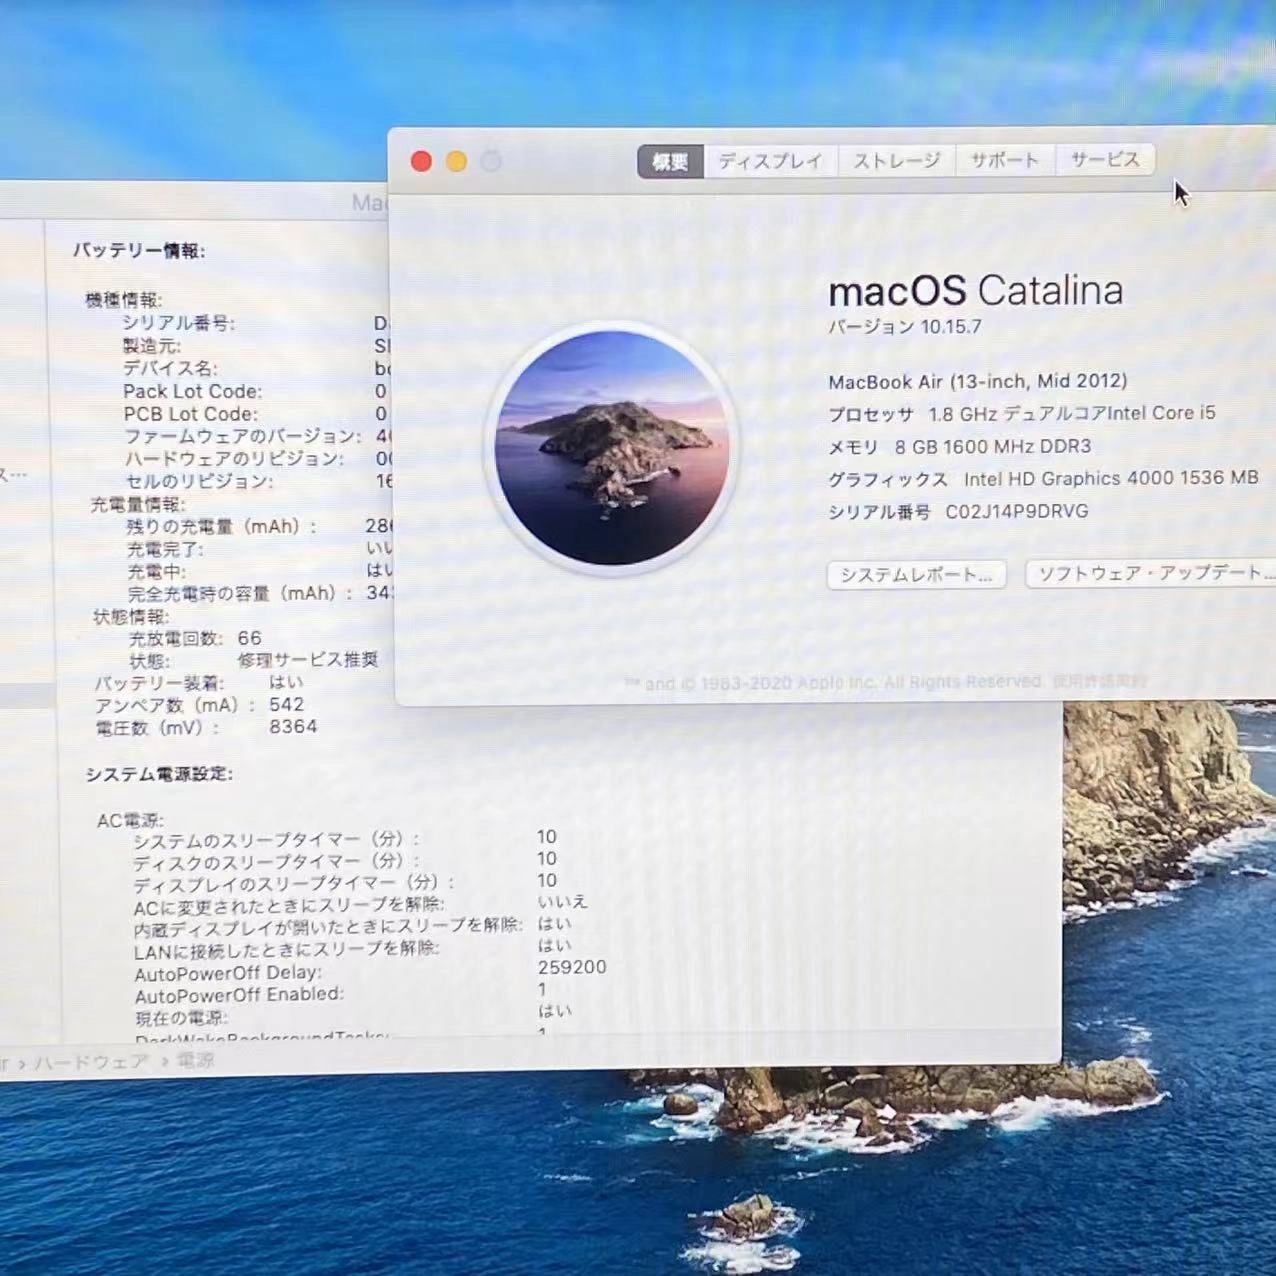Open the ストレージ tab
The width and height of the screenshot is (1276, 1276).
point(897,160)
